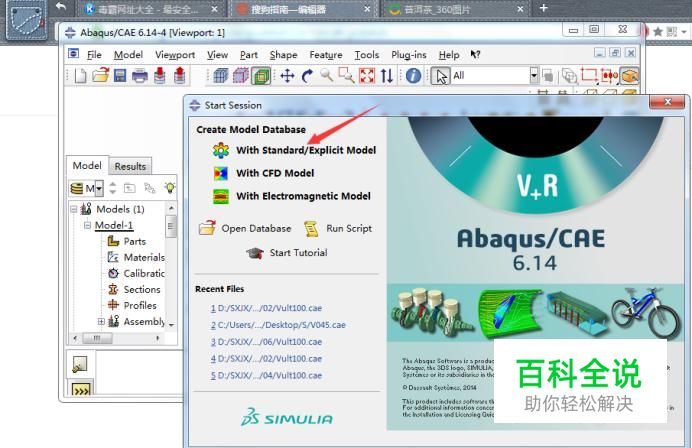692x448 pixels.
Task: Click the selection arrow tool icon
Action: (440, 76)
